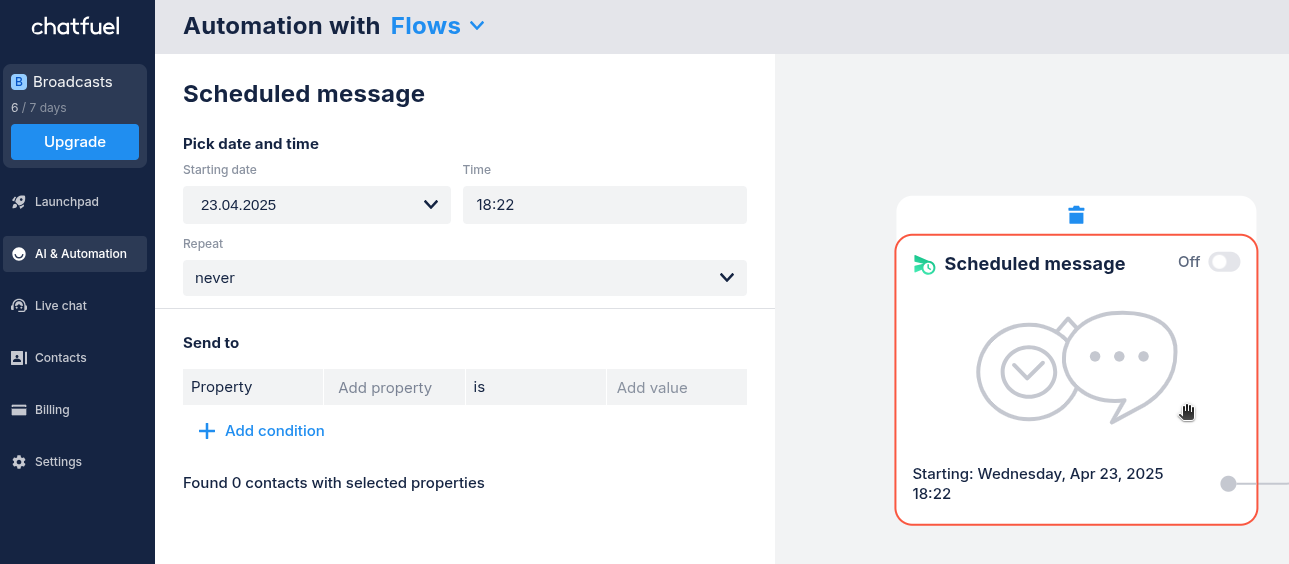
Task: Open the Broadcasts item in the sidebar
Action: click(x=72, y=82)
